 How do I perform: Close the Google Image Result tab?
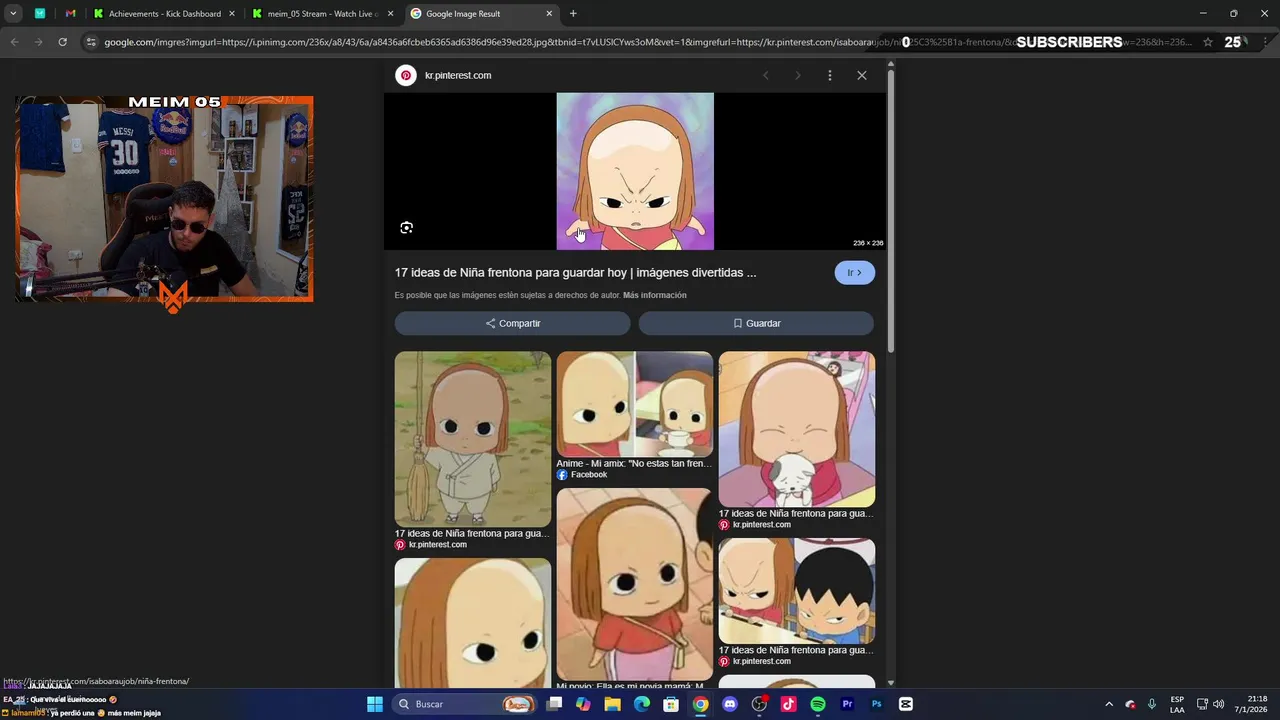click(x=549, y=14)
